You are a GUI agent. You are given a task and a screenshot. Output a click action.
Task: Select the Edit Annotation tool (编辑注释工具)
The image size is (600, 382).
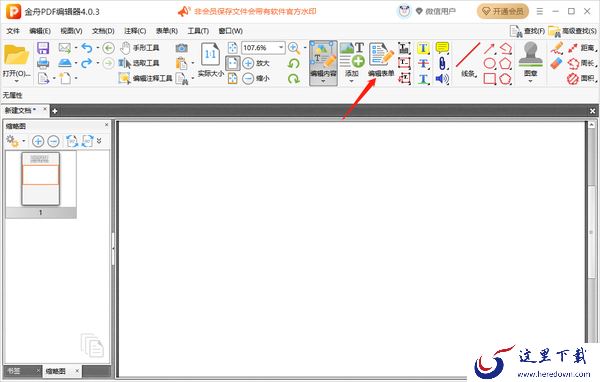tap(145, 78)
